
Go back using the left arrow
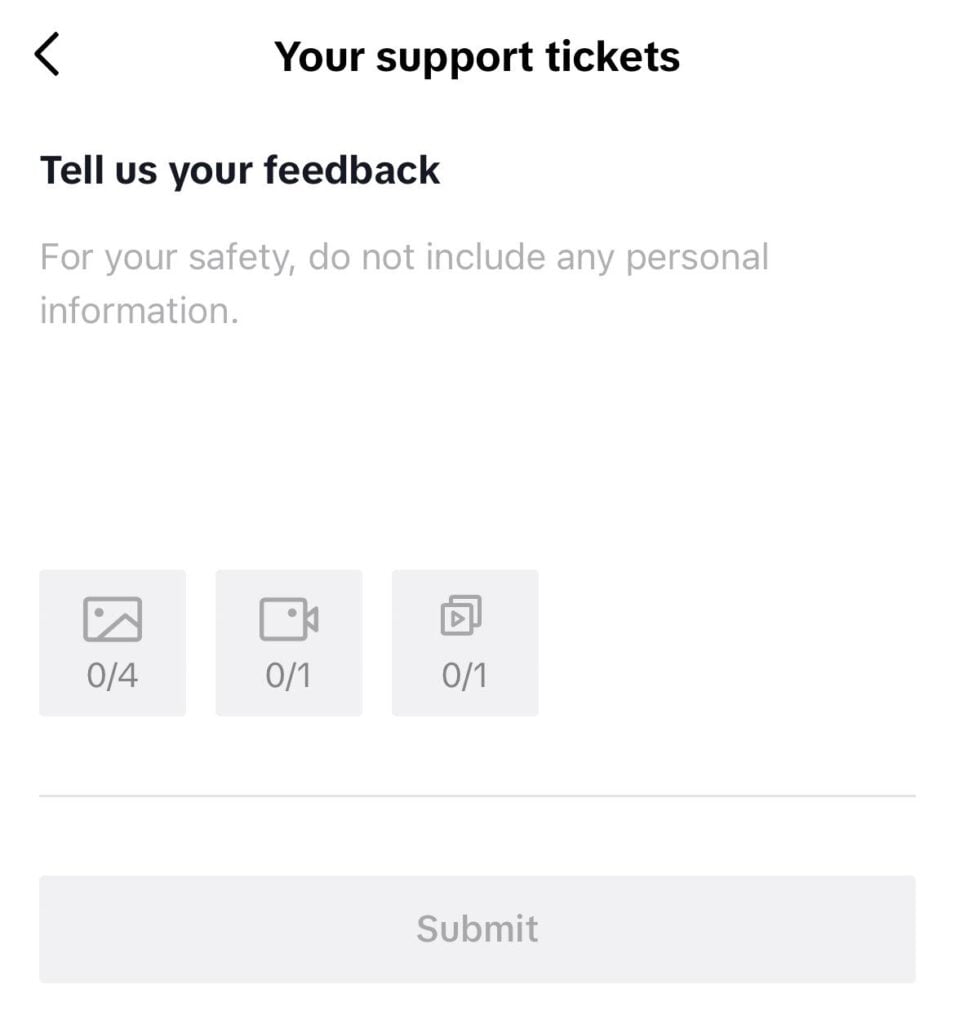point(47,54)
